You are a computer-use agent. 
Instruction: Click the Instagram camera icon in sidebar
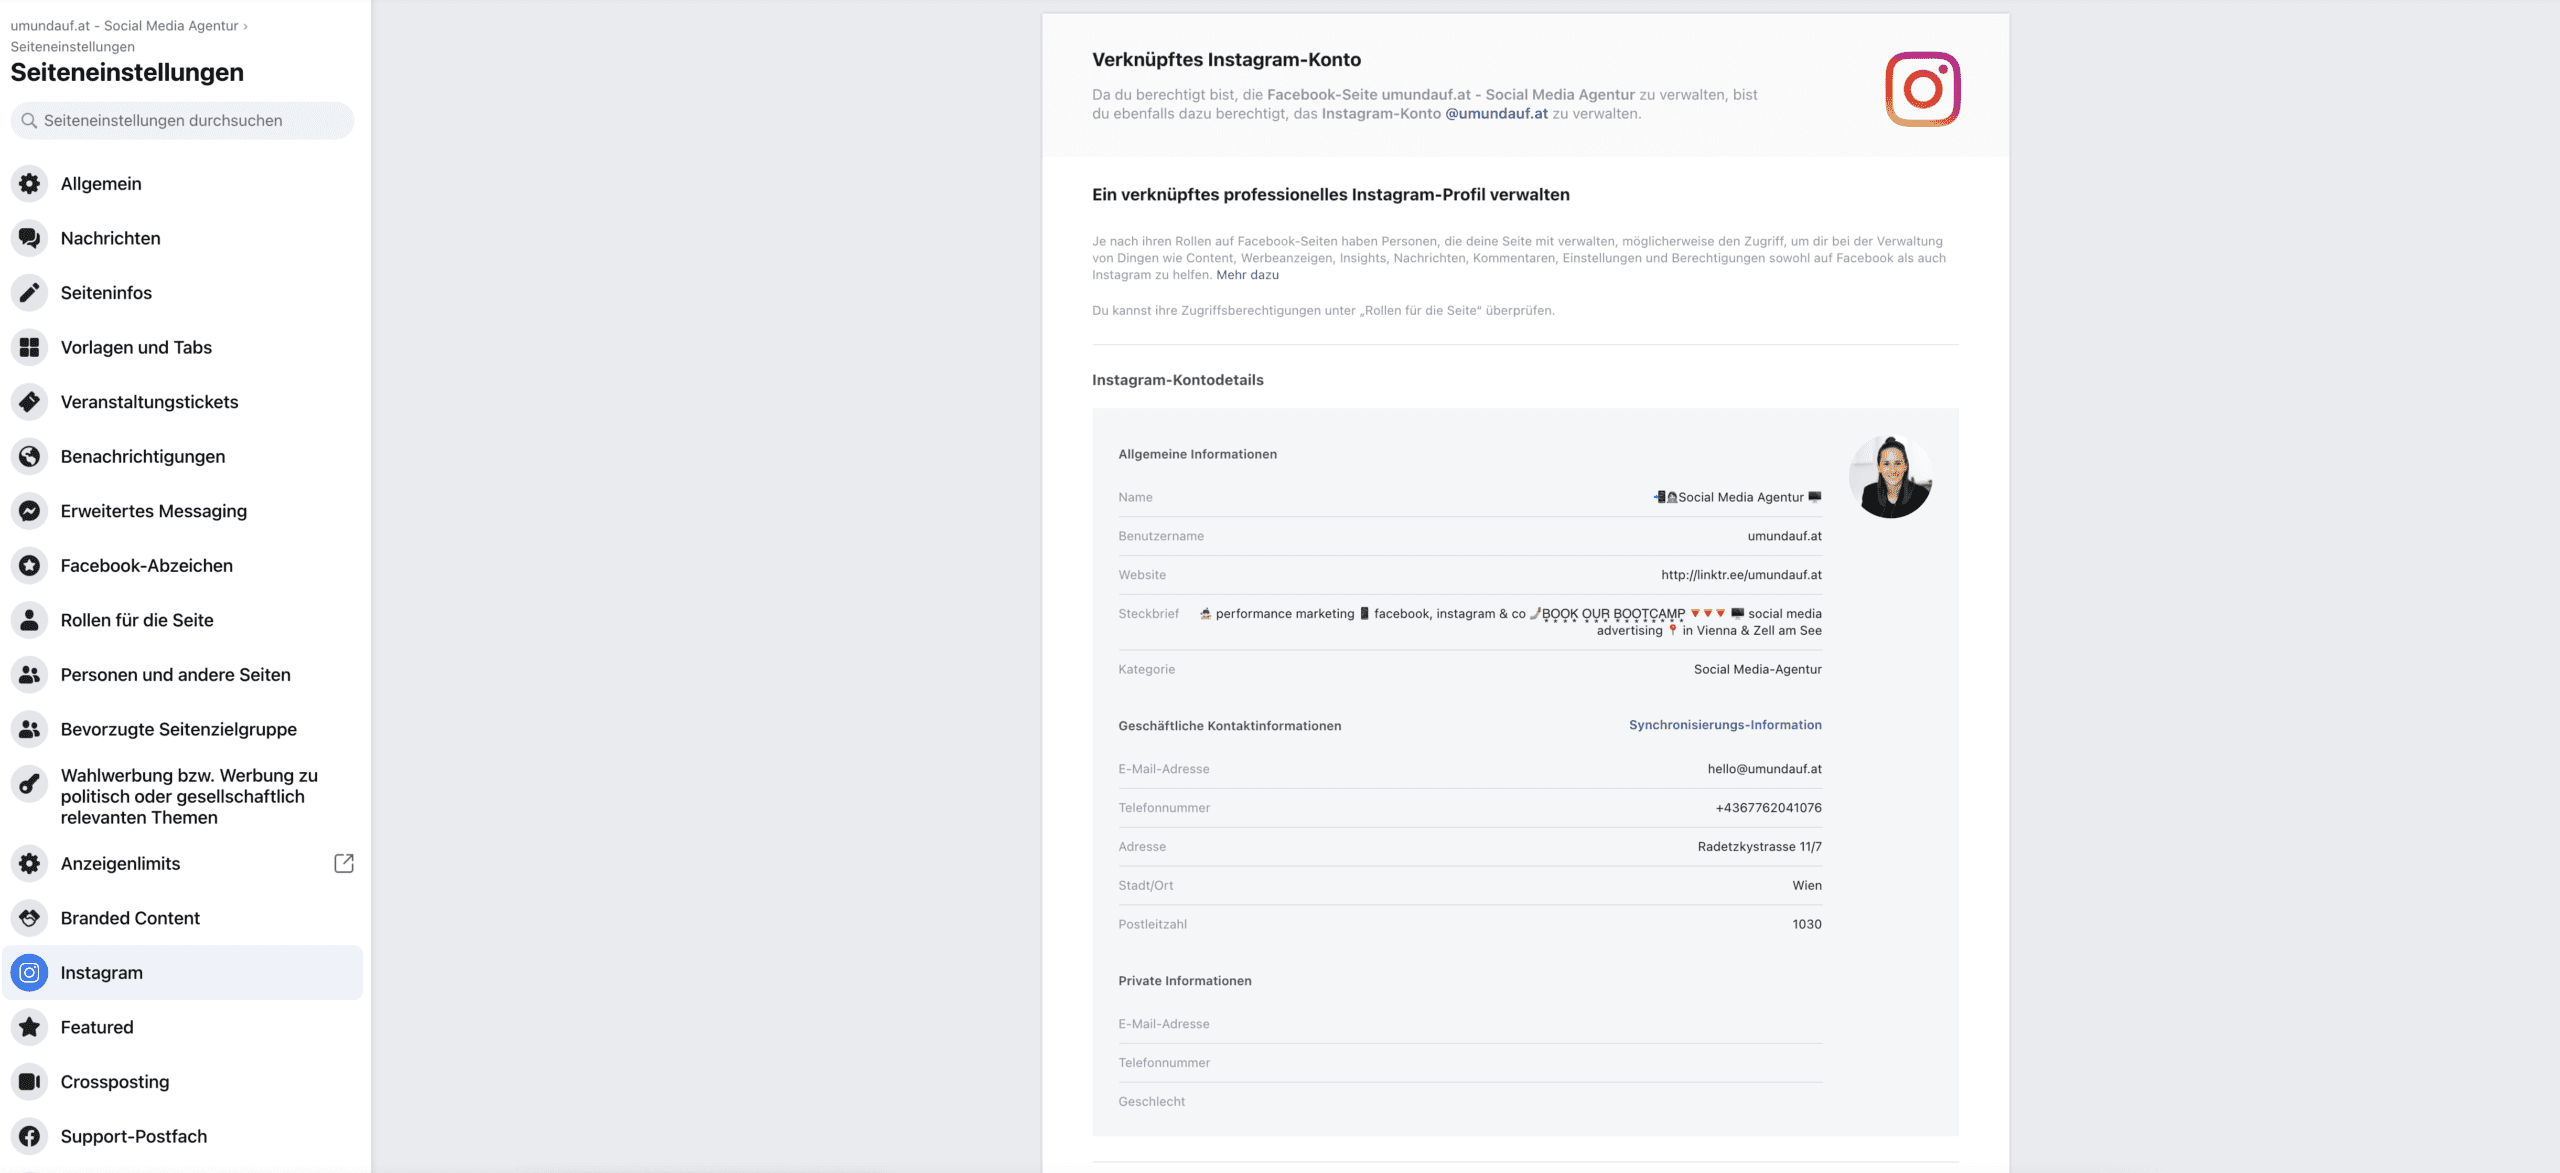(30, 973)
